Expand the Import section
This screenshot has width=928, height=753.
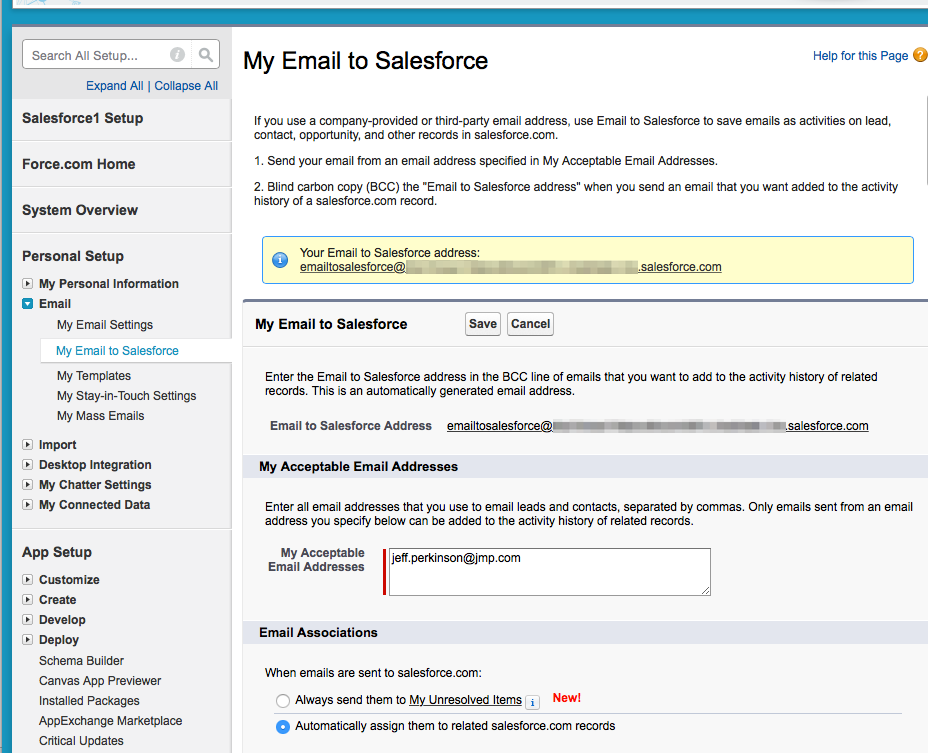tap(27, 445)
